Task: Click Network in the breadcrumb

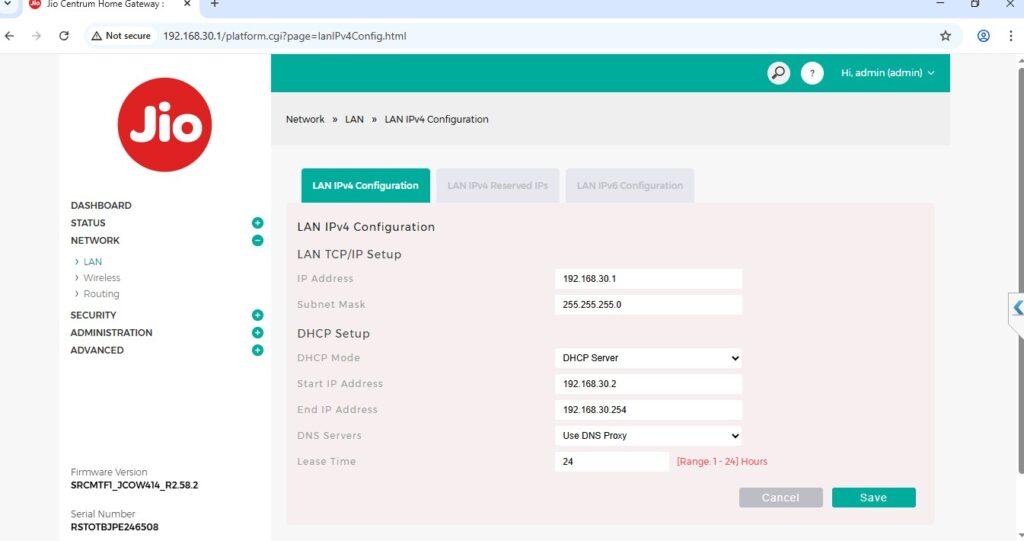Action: tap(305, 120)
